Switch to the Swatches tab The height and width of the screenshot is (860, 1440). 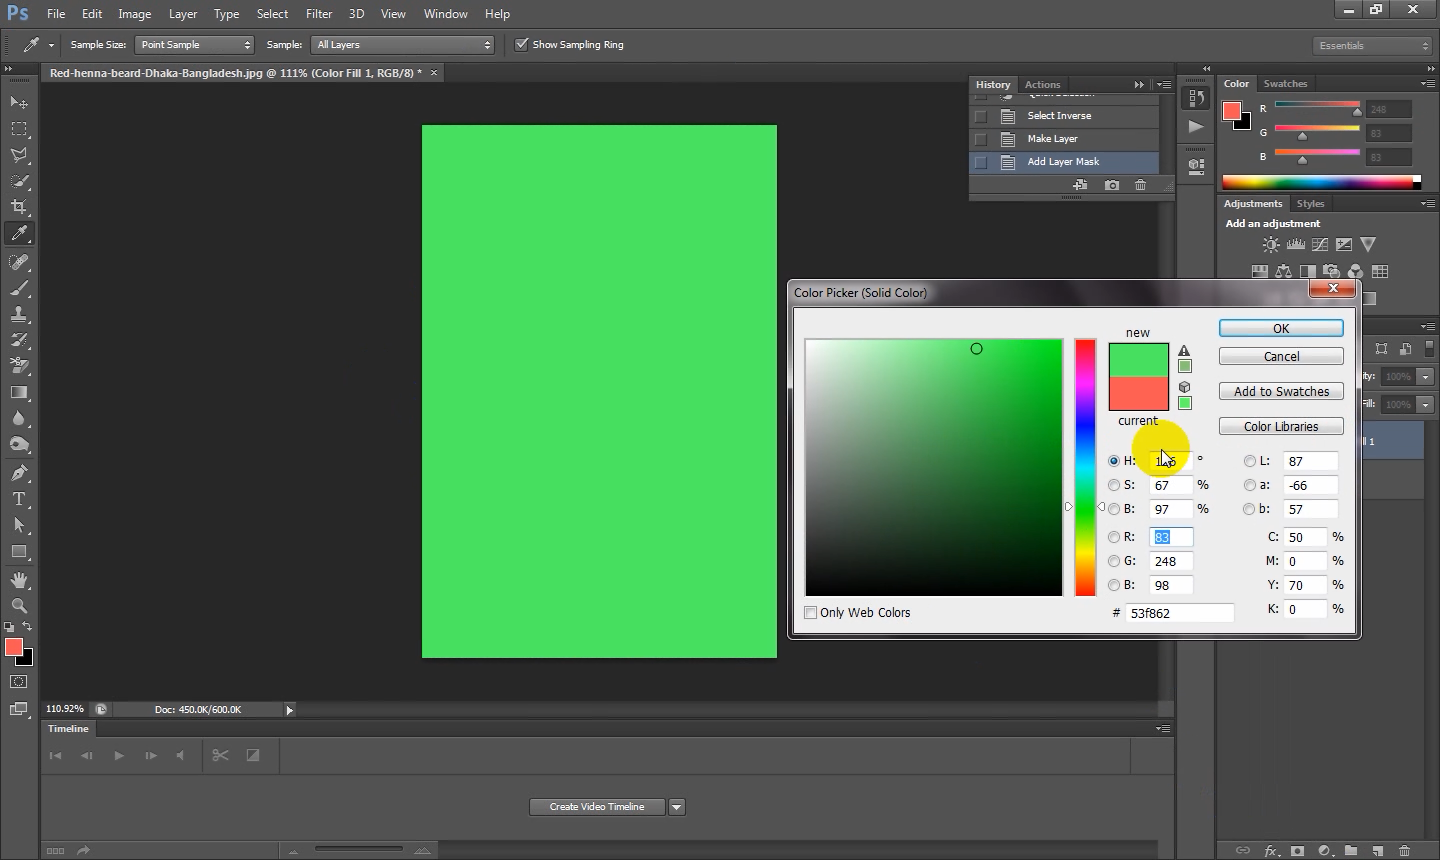pos(1285,84)
